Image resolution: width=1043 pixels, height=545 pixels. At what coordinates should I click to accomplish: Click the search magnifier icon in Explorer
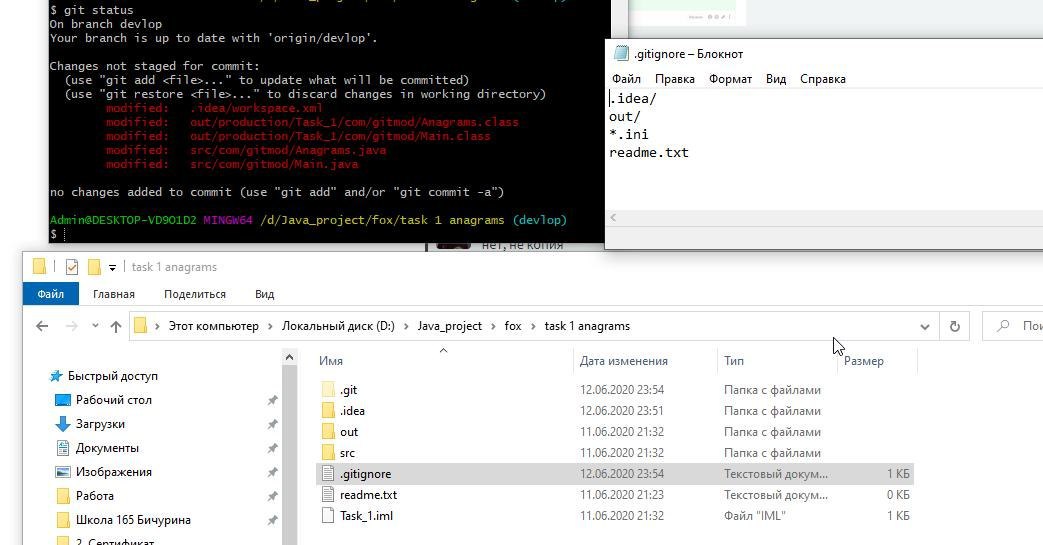1003,326
